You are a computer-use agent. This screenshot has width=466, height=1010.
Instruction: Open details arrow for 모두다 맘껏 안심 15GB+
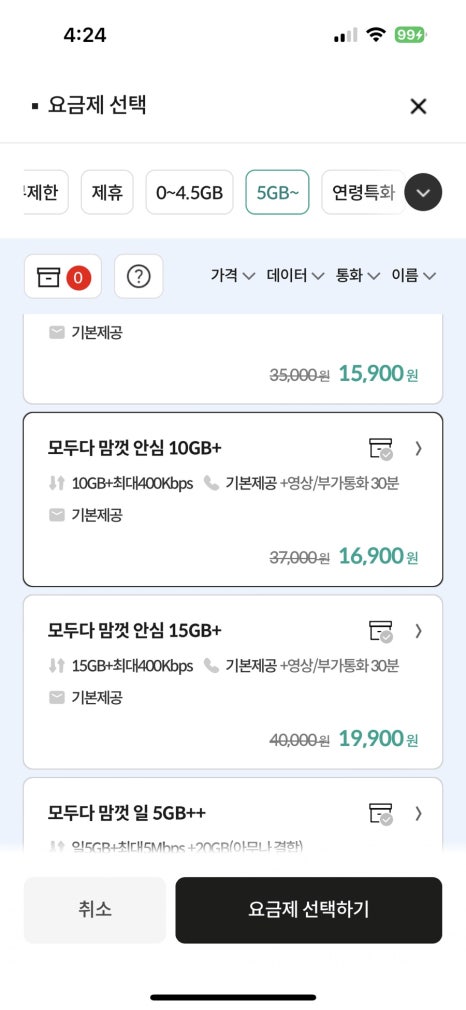[x=418, y=631]
